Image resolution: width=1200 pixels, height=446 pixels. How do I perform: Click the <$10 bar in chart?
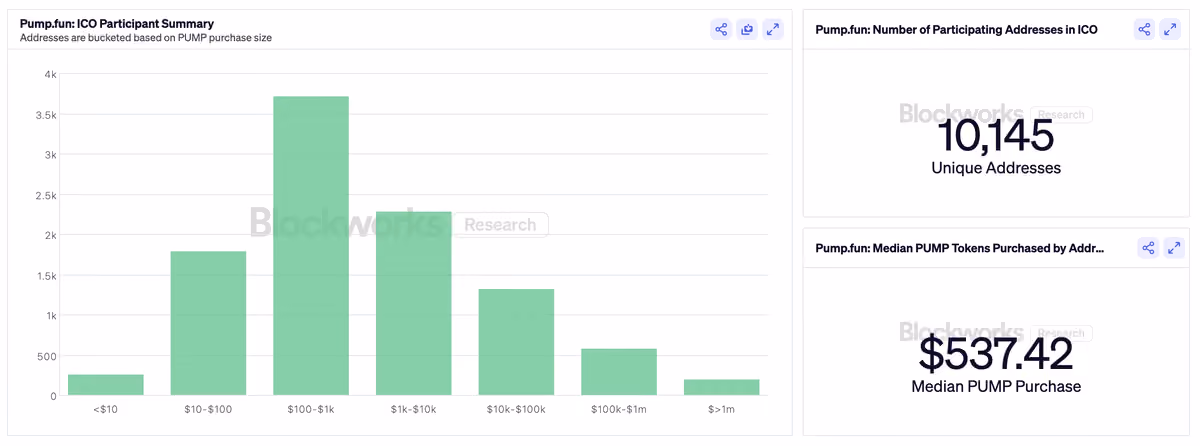point(106,385)
